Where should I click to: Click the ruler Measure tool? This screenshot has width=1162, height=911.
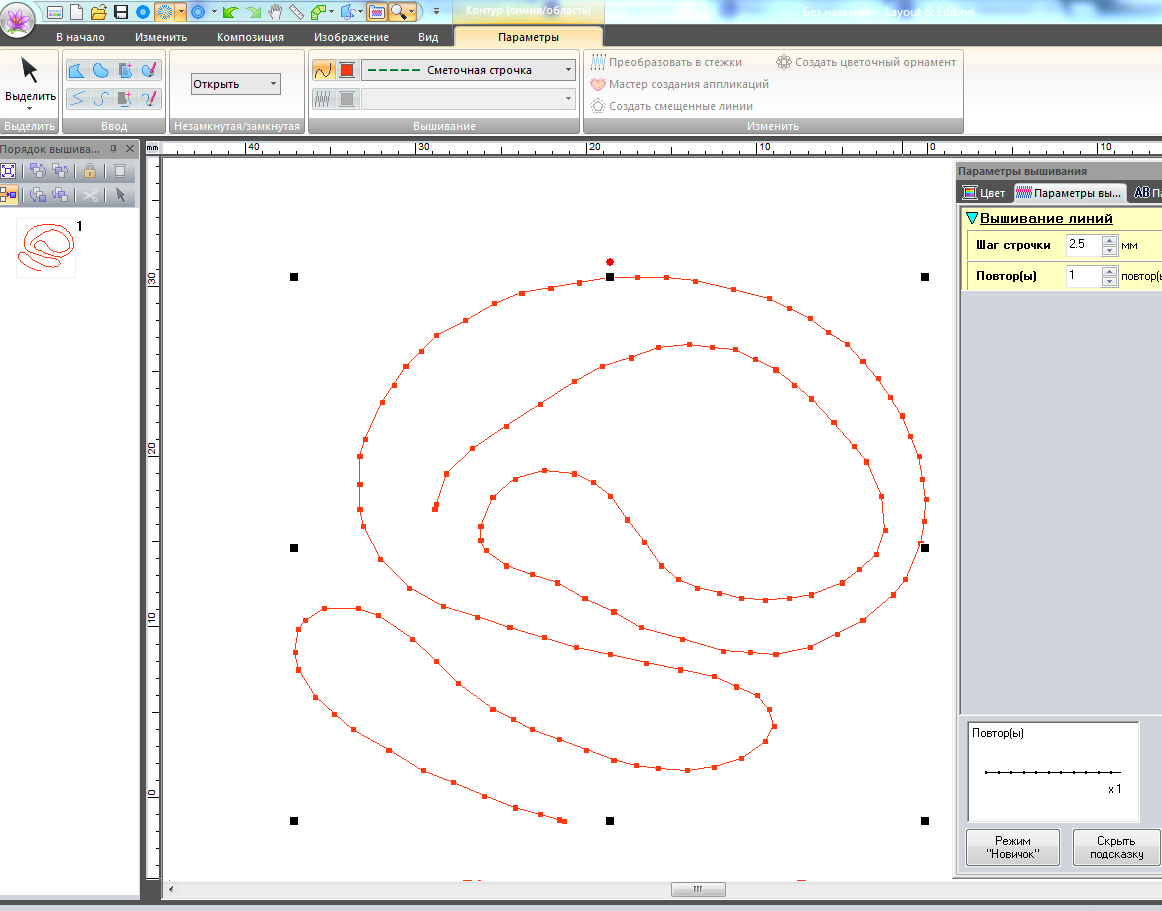pos(297,12)
